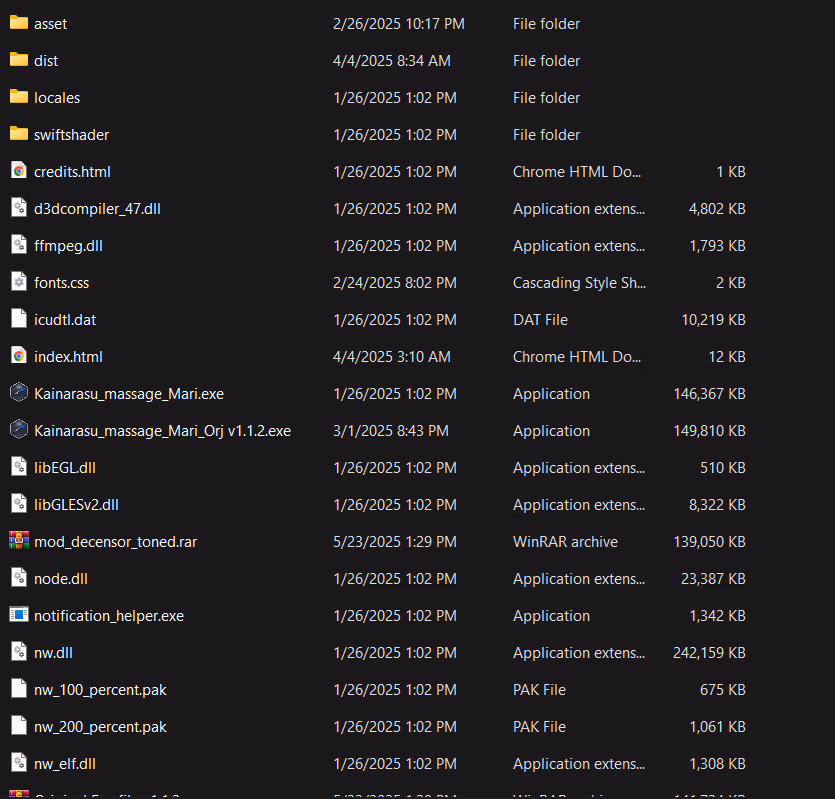This screenshot has width=835, height=799.
Task: Click the date "5/23/2025 1:29 PM"
Action: pyautogui.click(x=395, y=542)
